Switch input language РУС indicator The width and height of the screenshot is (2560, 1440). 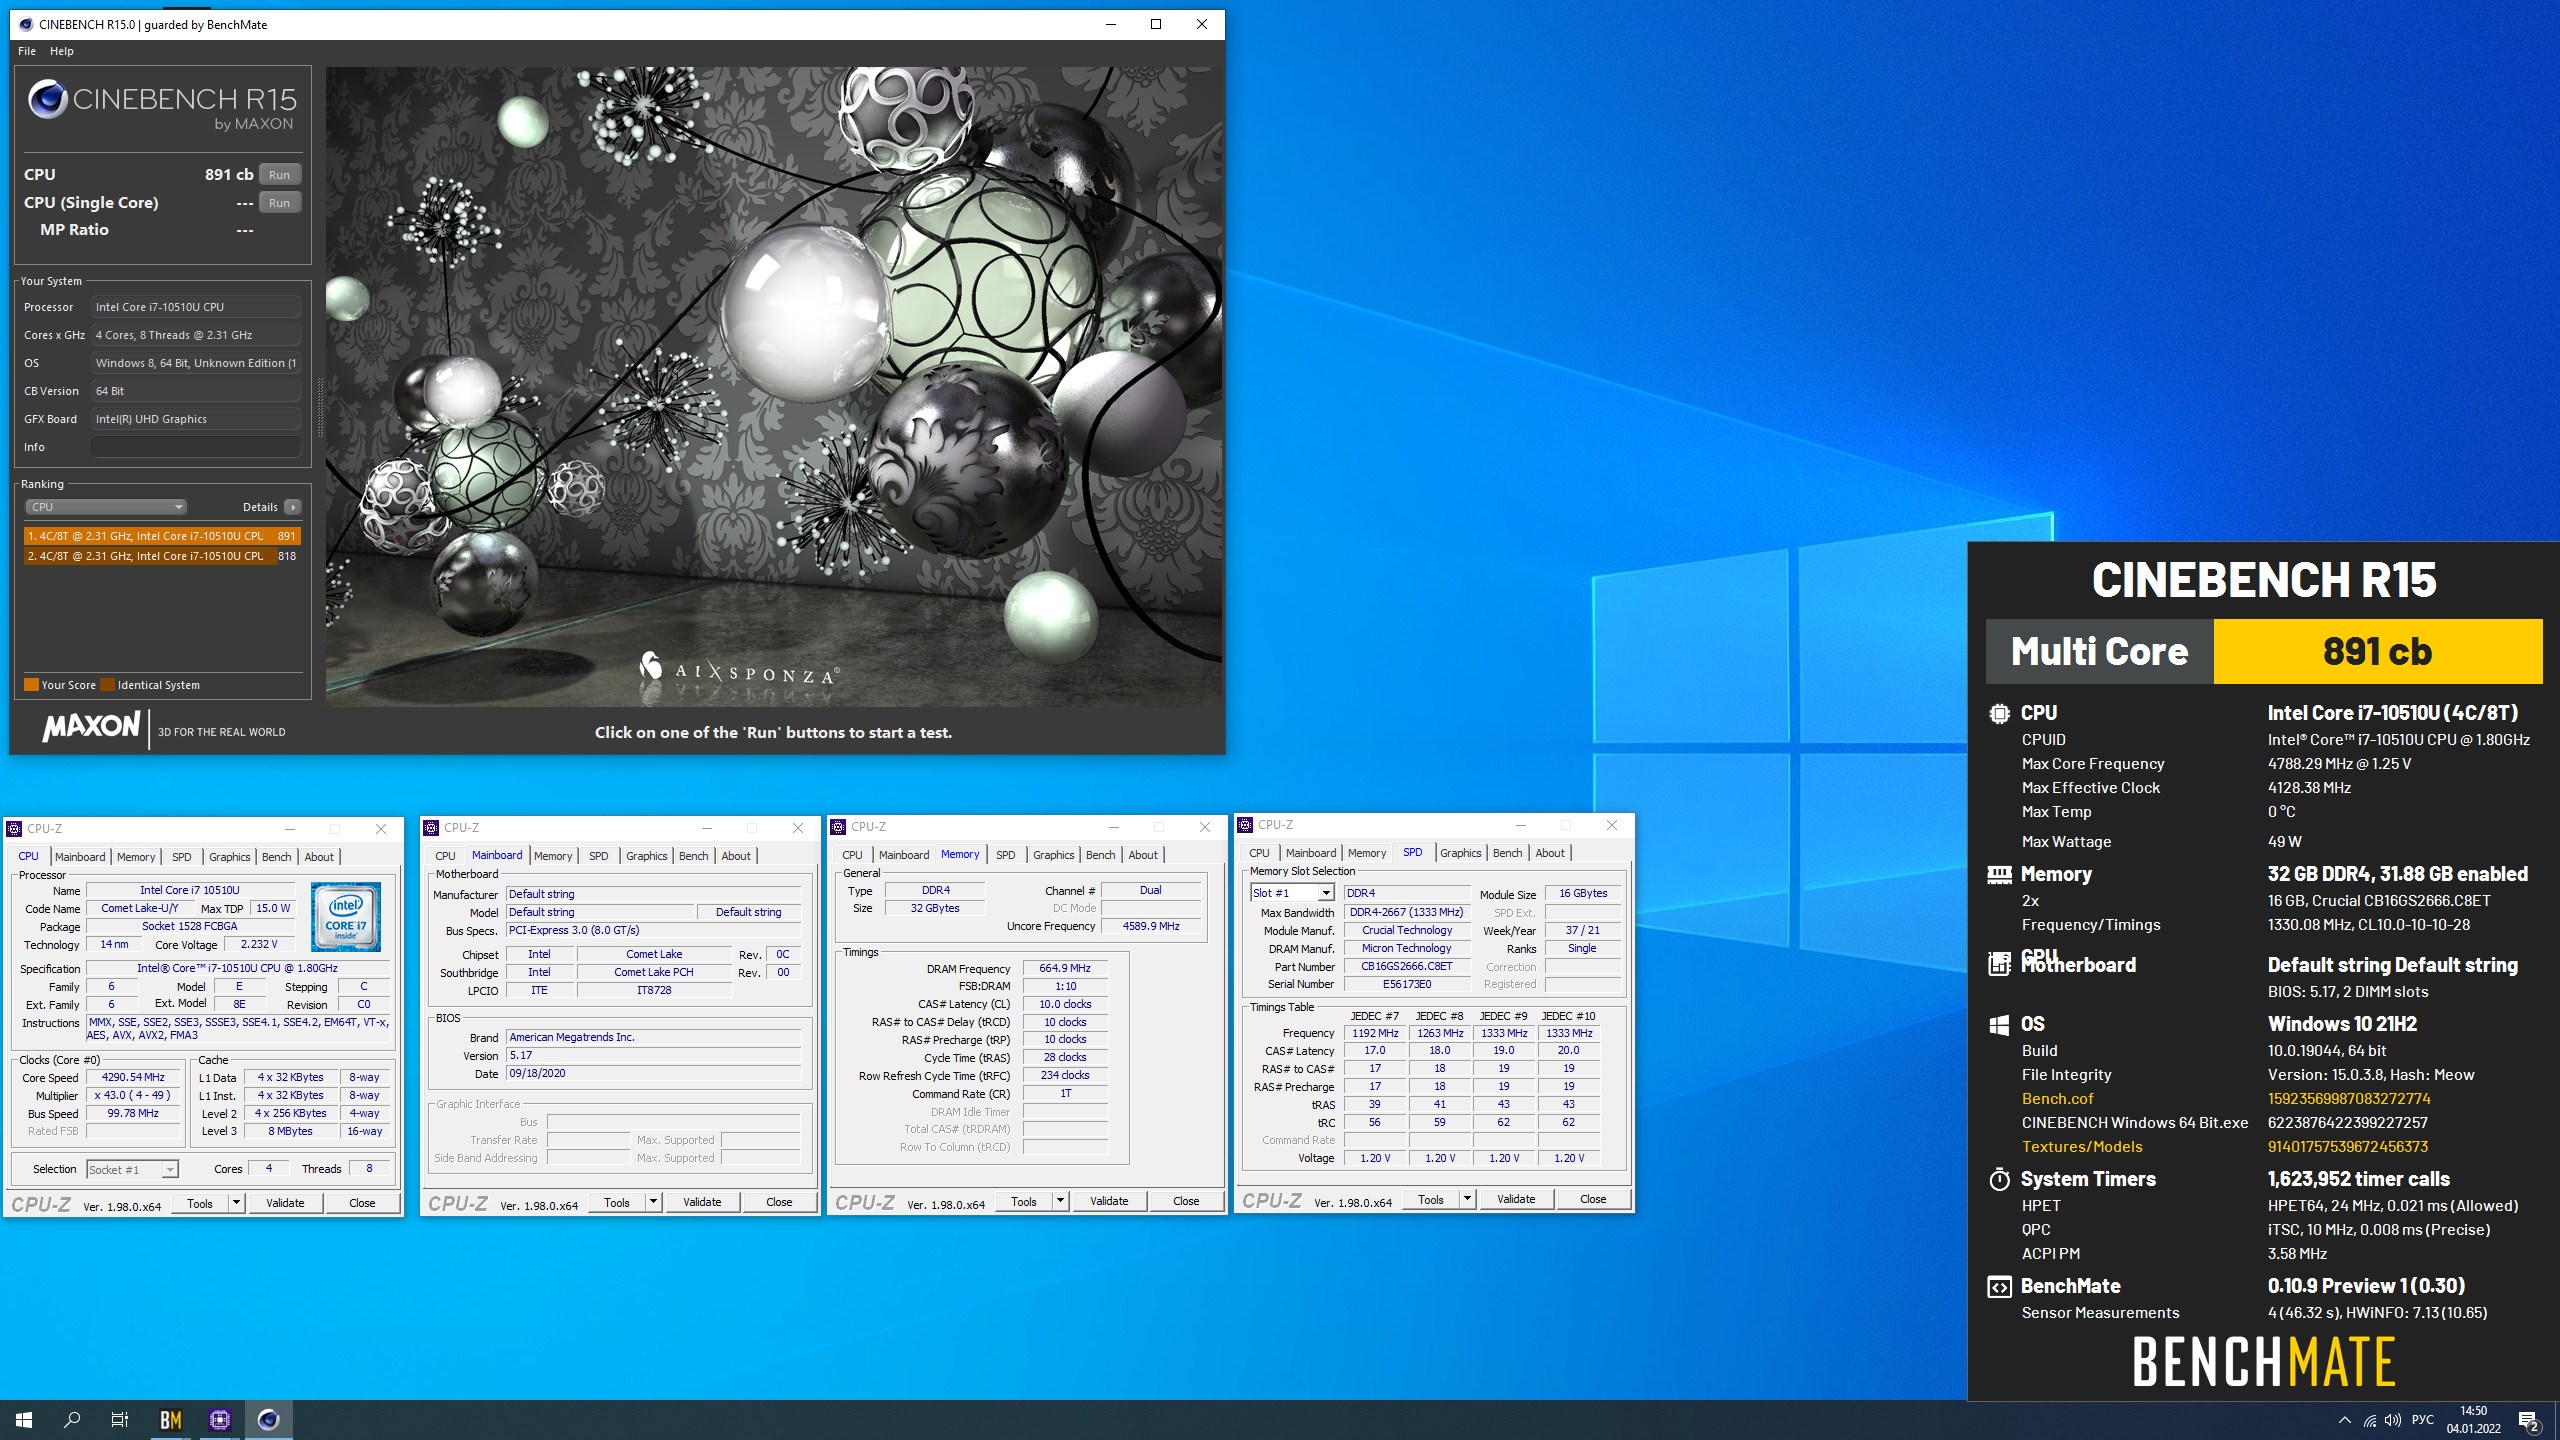2423,1420
